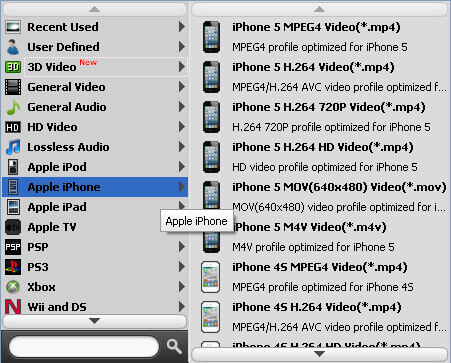
Task: Click the red New badge beside 3D Video
Action: coord(88,62)
